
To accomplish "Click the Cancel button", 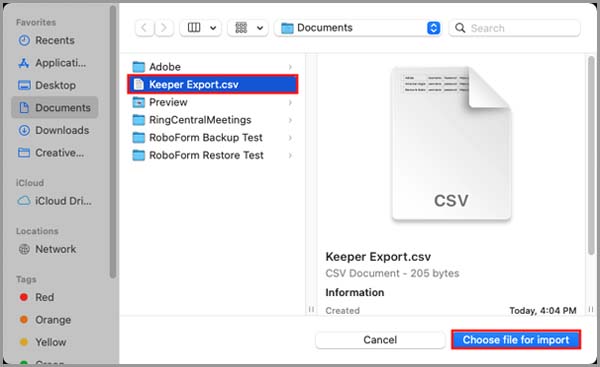I will (380, 340).
